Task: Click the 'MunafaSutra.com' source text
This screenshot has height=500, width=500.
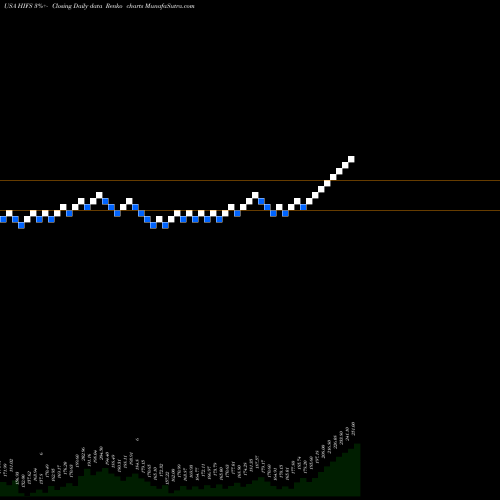Action: pos(169,6)
